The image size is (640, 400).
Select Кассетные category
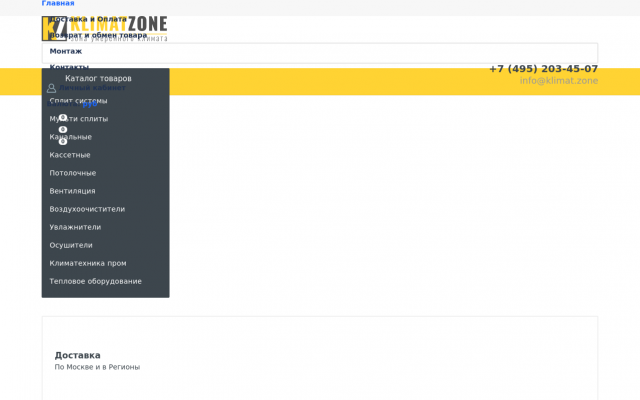pyautogui.click(x=70, y=155)
